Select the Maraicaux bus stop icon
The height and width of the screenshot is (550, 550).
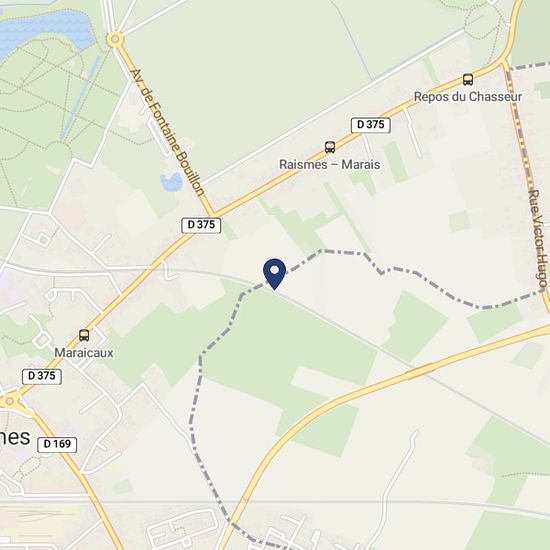point(84,335)
